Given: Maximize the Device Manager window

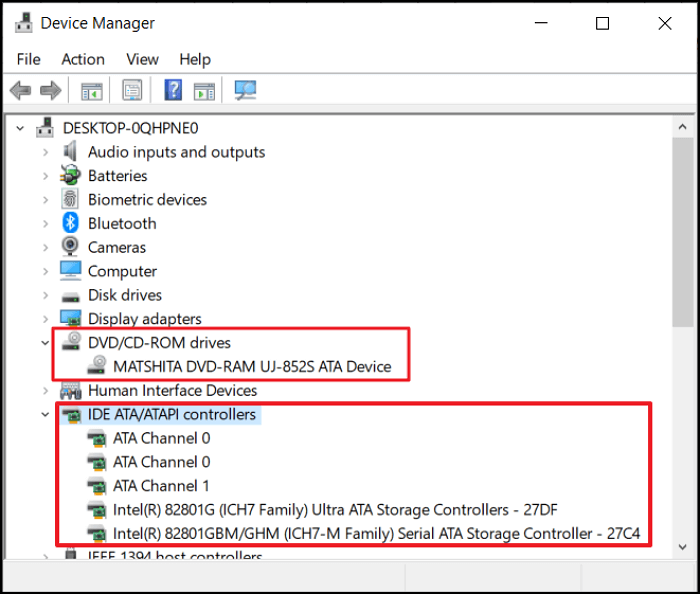Looking at the screenshot, I should coord(602,23).
